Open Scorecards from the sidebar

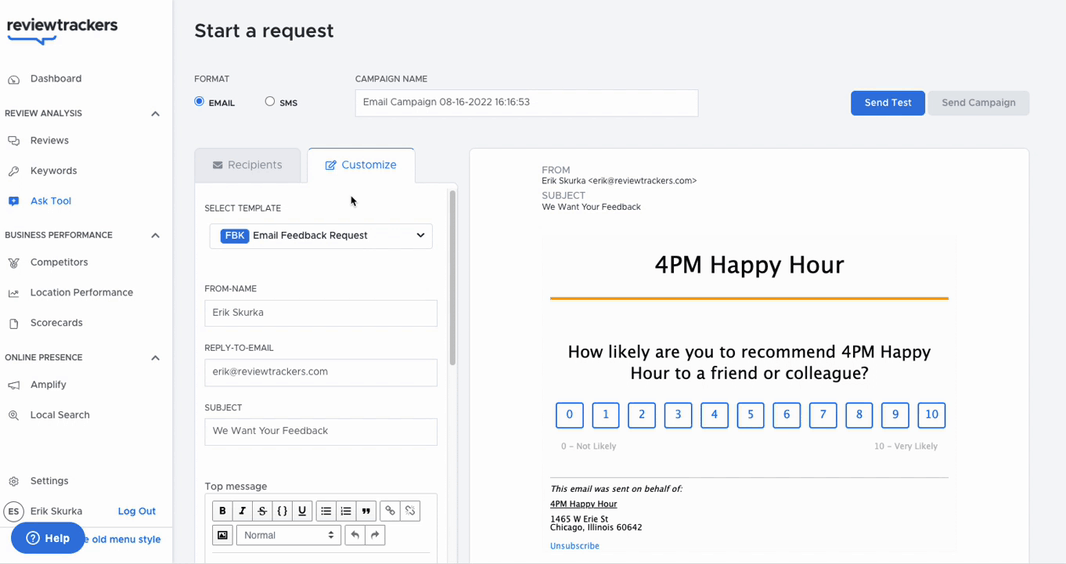tap(56, 323)
